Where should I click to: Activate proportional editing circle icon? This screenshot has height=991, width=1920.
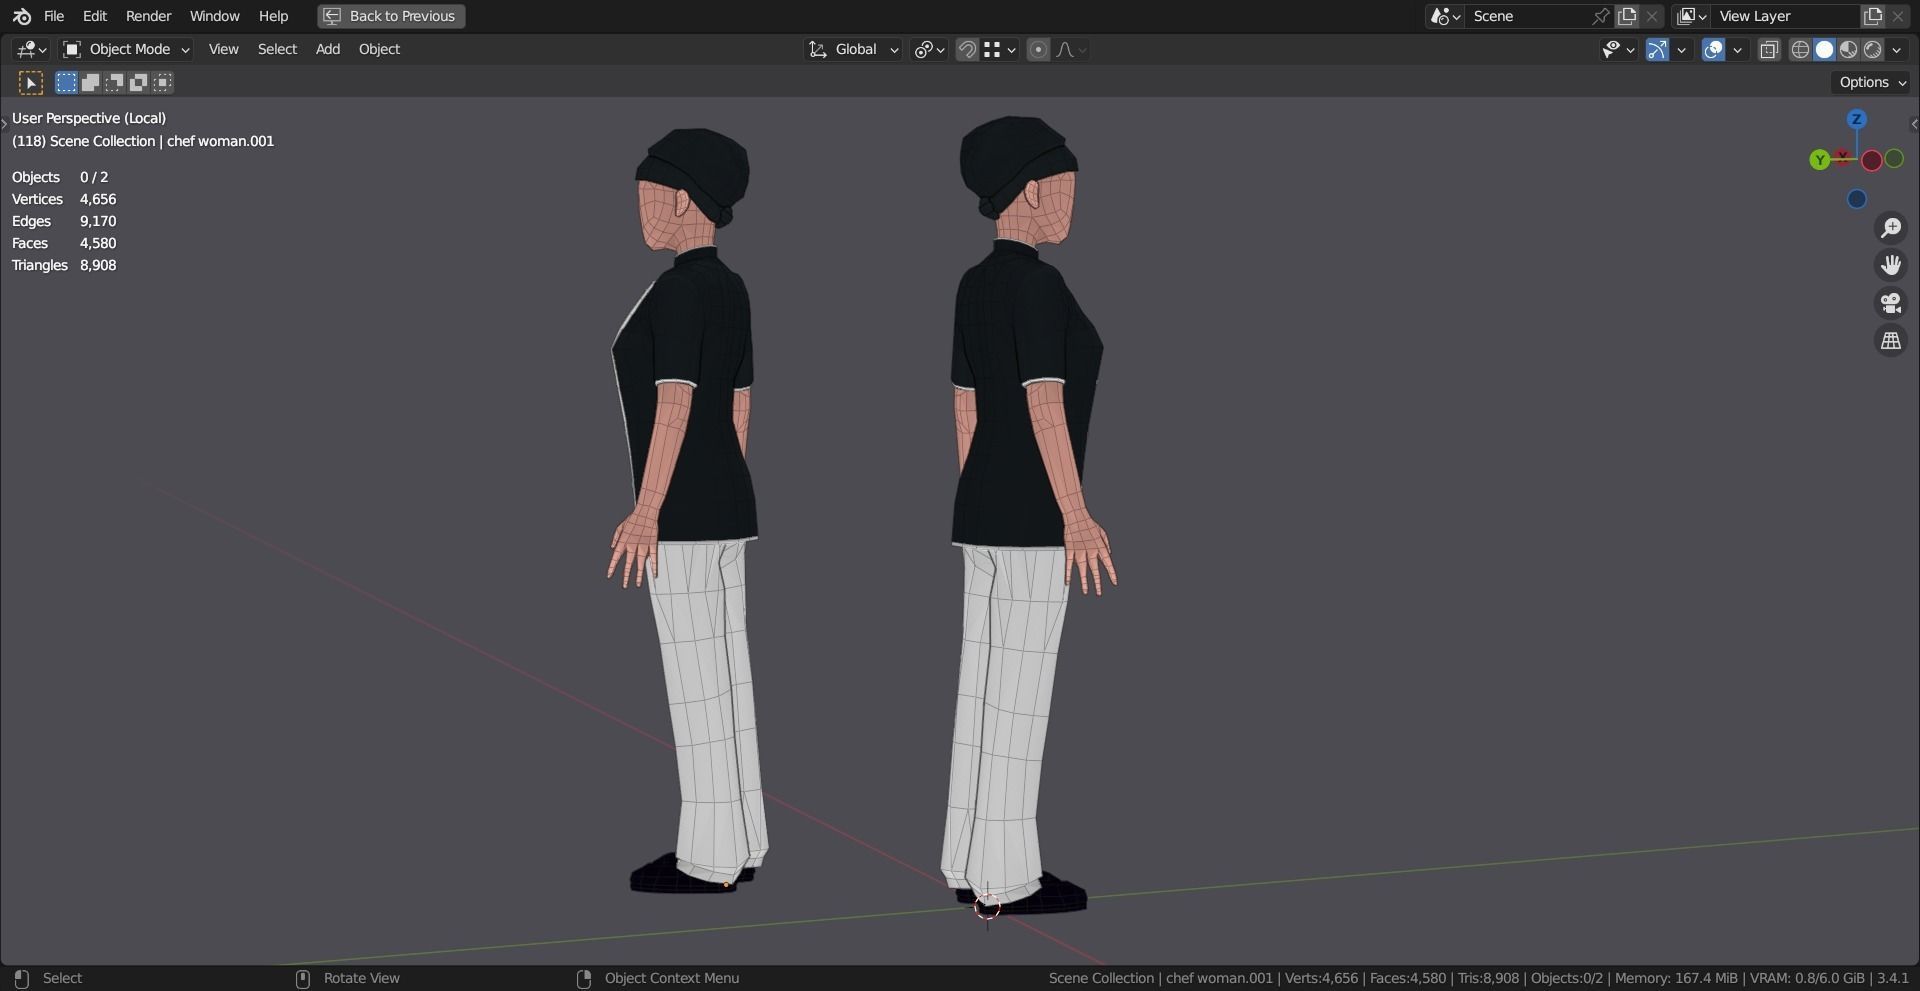(x=1038, y=49)
